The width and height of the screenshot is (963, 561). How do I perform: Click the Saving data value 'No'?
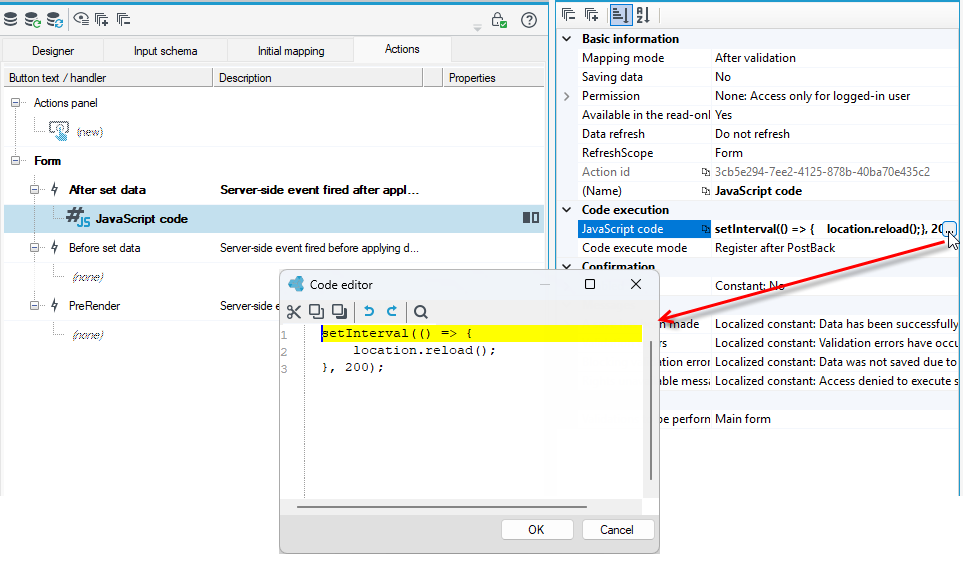(723, 77)
